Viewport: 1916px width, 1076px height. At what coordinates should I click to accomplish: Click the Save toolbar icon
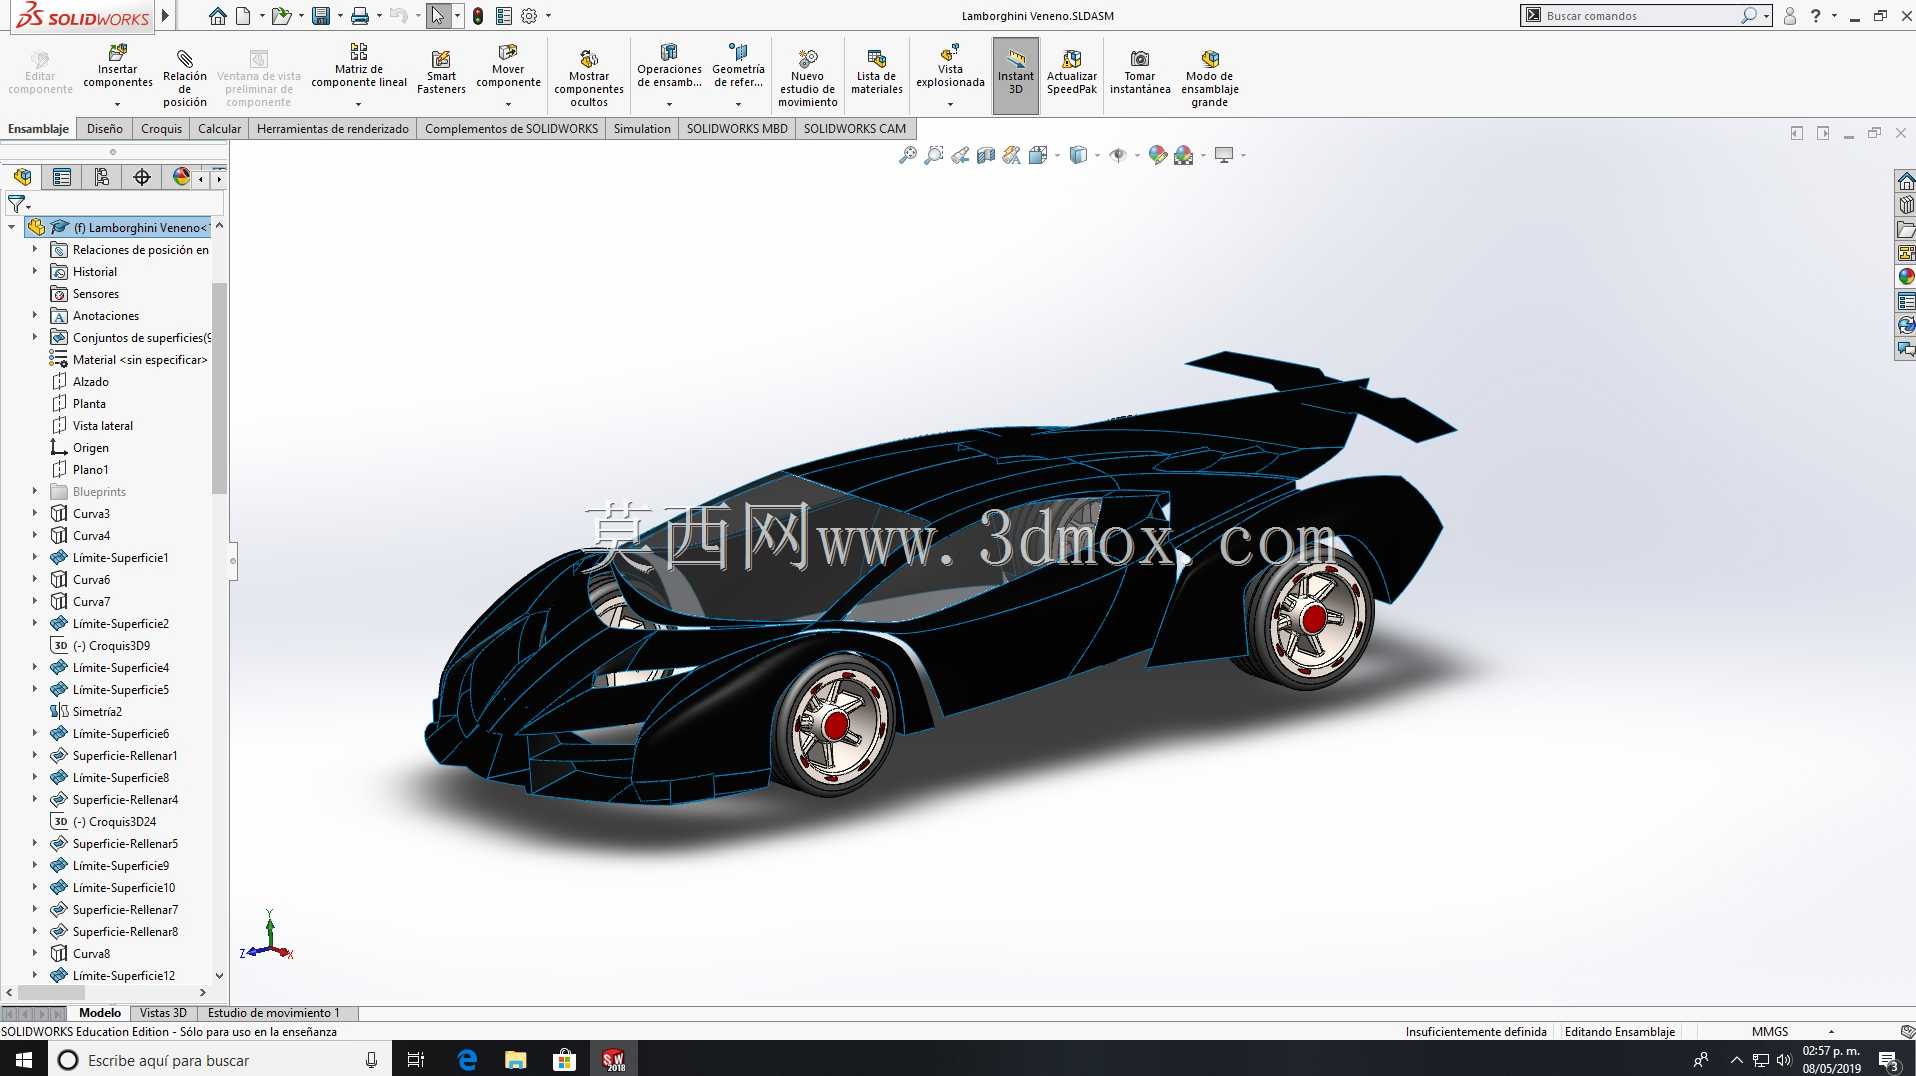(x=321, y=16)
